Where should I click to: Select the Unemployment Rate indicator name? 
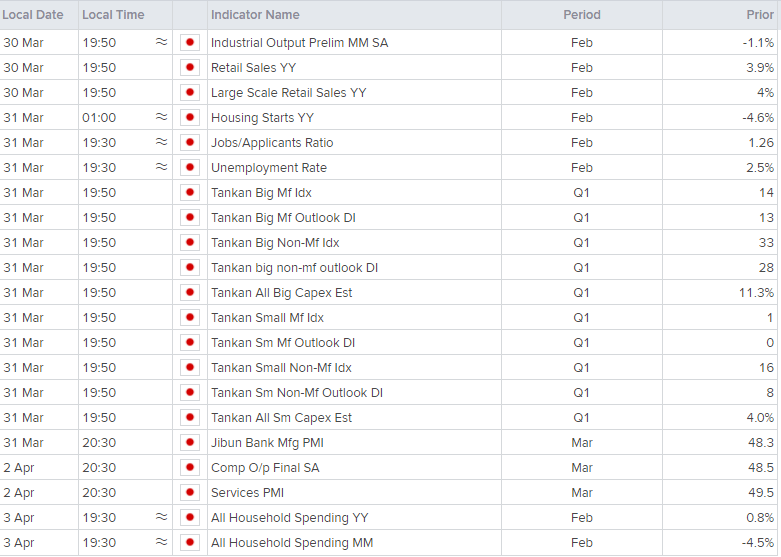click(x=269, y=168)
